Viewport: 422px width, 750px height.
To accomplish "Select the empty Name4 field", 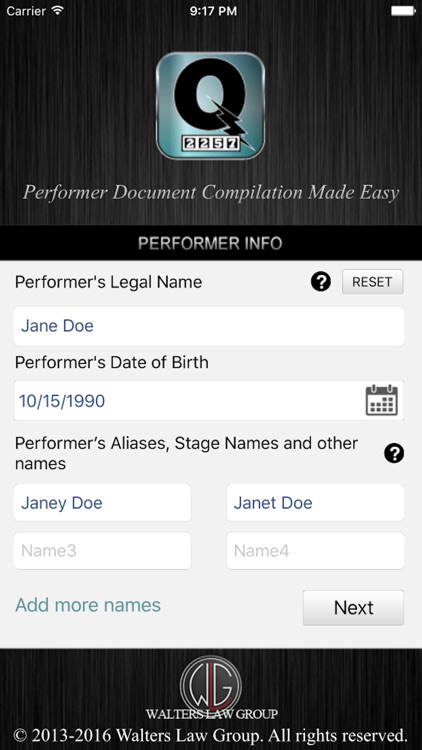I will click(315, 551).
